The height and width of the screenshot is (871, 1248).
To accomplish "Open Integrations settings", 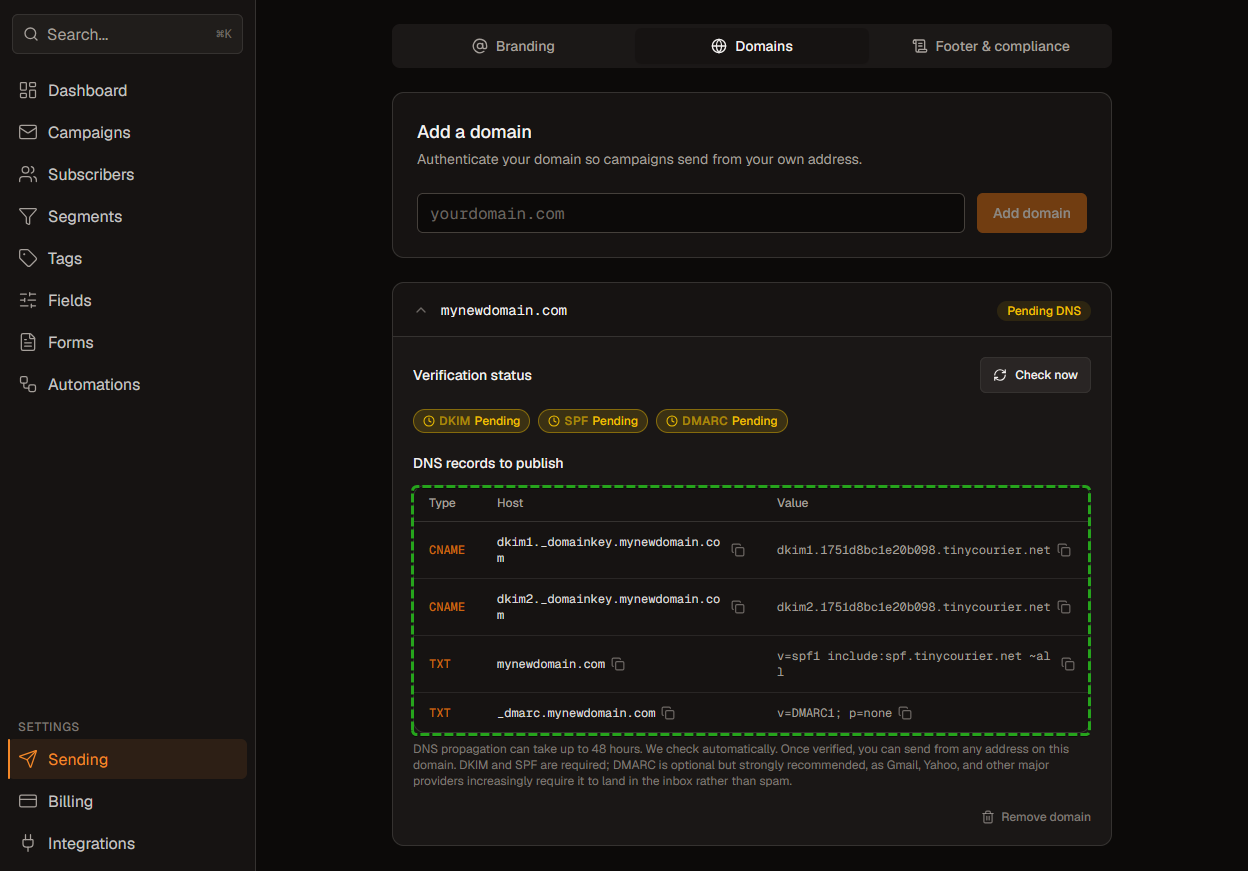I will (127, 843).
